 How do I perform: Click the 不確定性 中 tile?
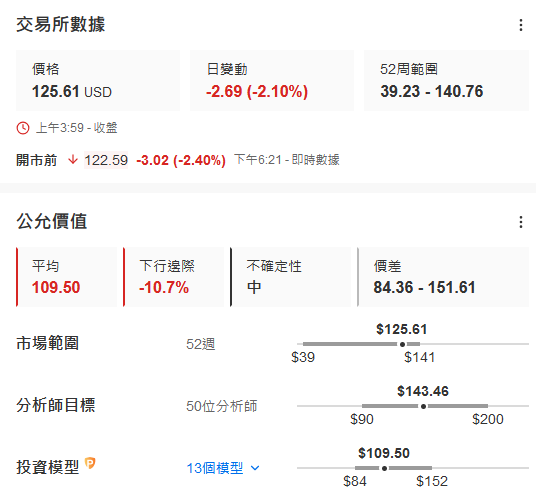(x=291, y=277)
